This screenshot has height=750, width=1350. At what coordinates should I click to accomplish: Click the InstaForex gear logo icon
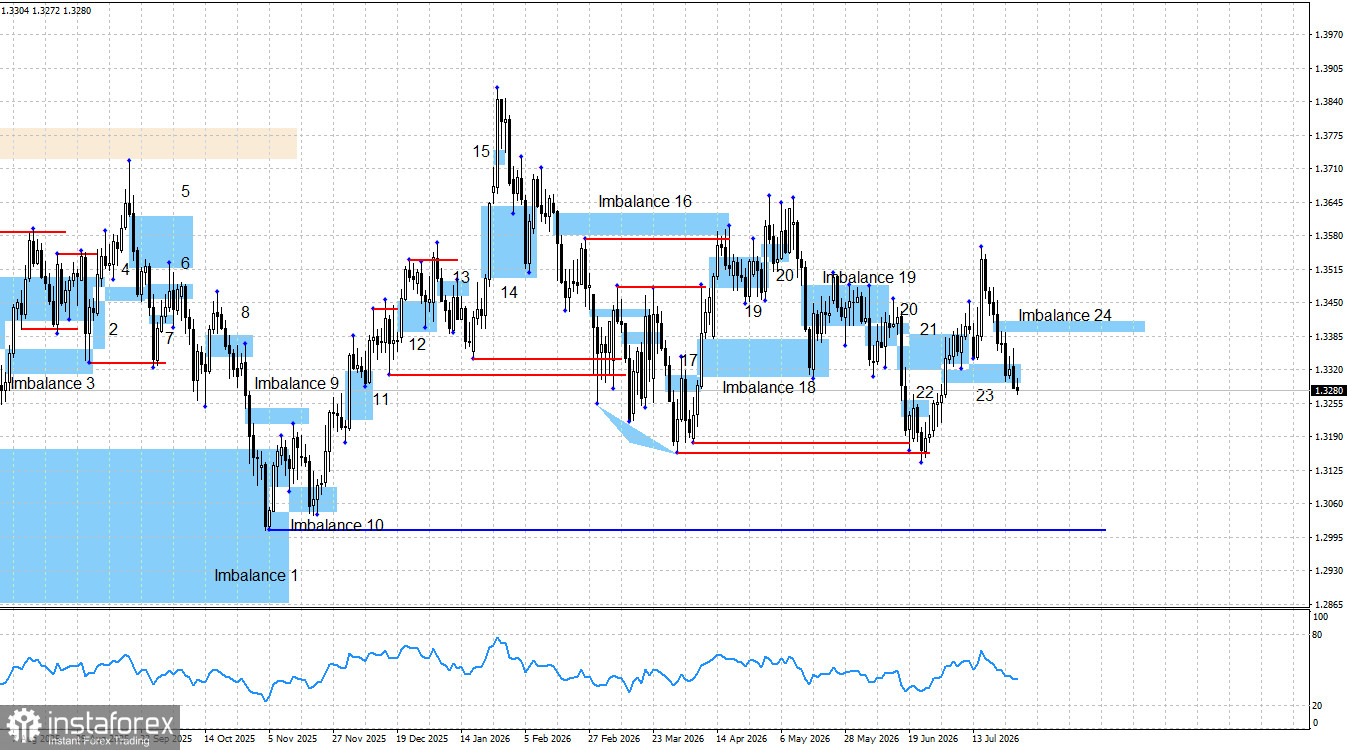pyautogui.click(x=23, y=725)
